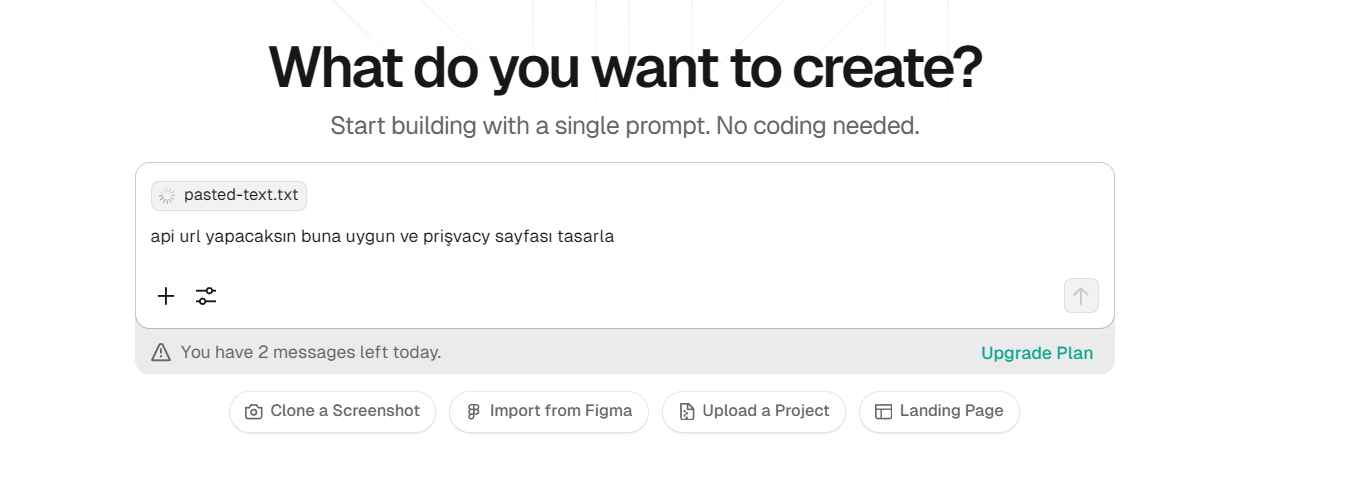Select the pasted-text.txt attachment chip
This screenshot has width=1365, height=486.
click(229, 196)
